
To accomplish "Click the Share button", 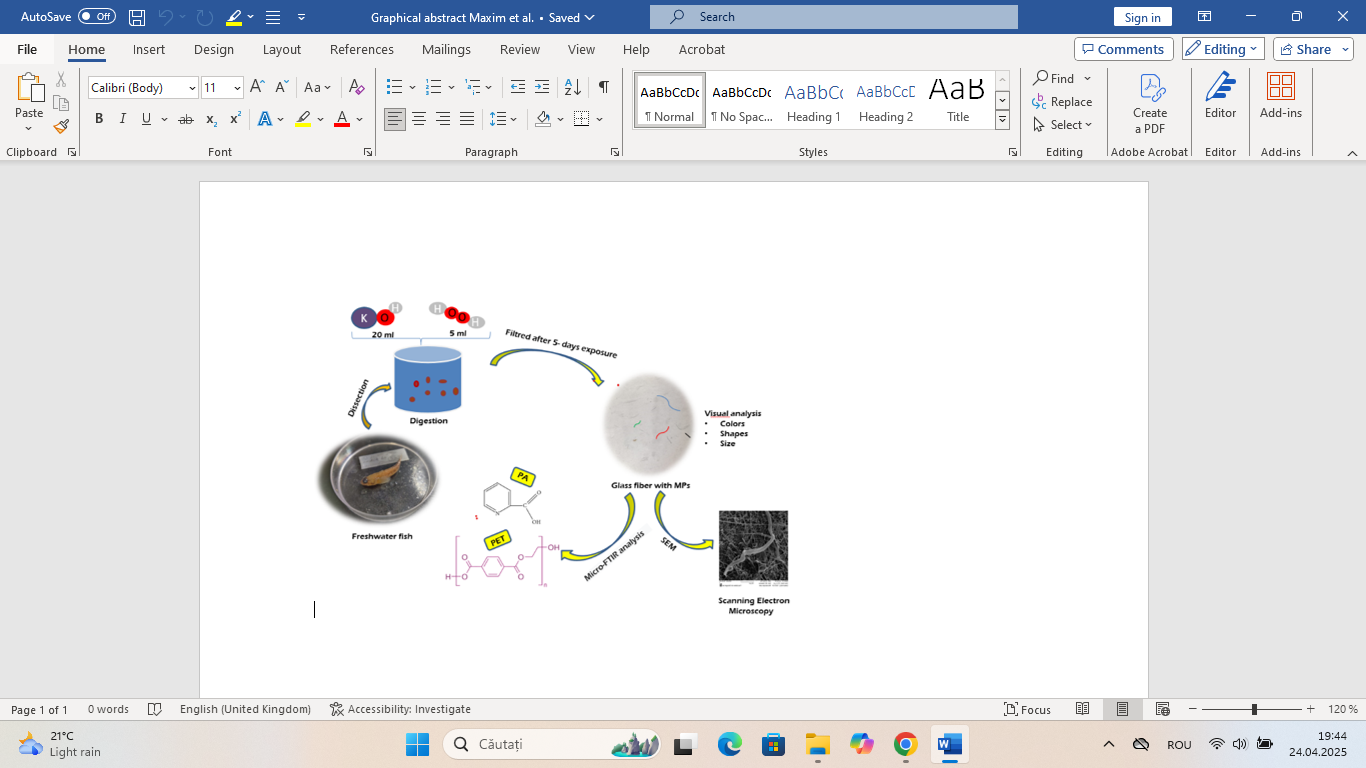I will (1312, 49).
